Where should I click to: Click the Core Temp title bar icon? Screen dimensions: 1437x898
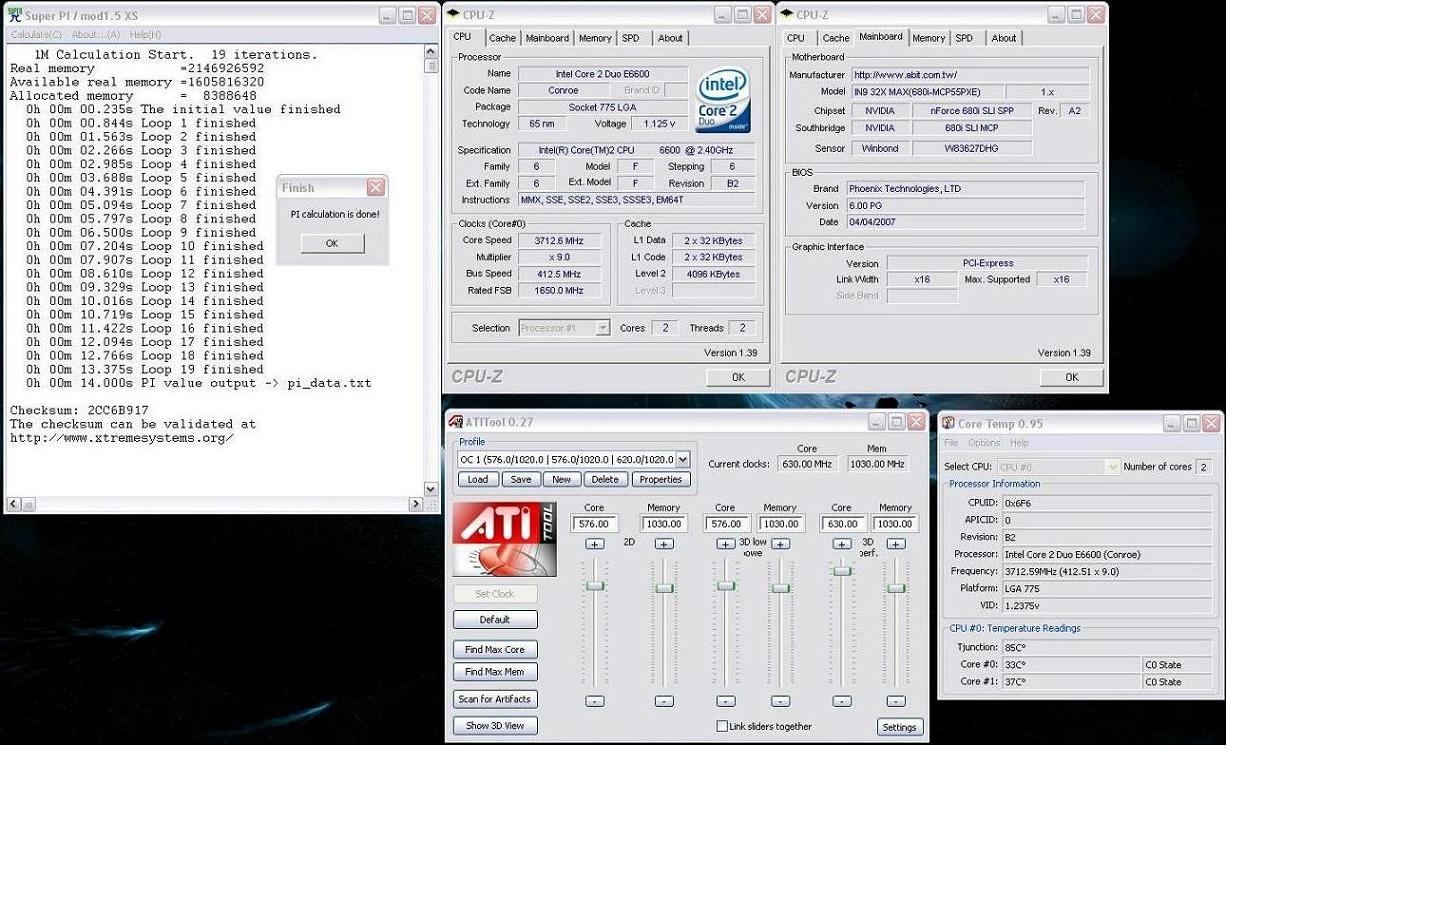click(x=948, y=423)
